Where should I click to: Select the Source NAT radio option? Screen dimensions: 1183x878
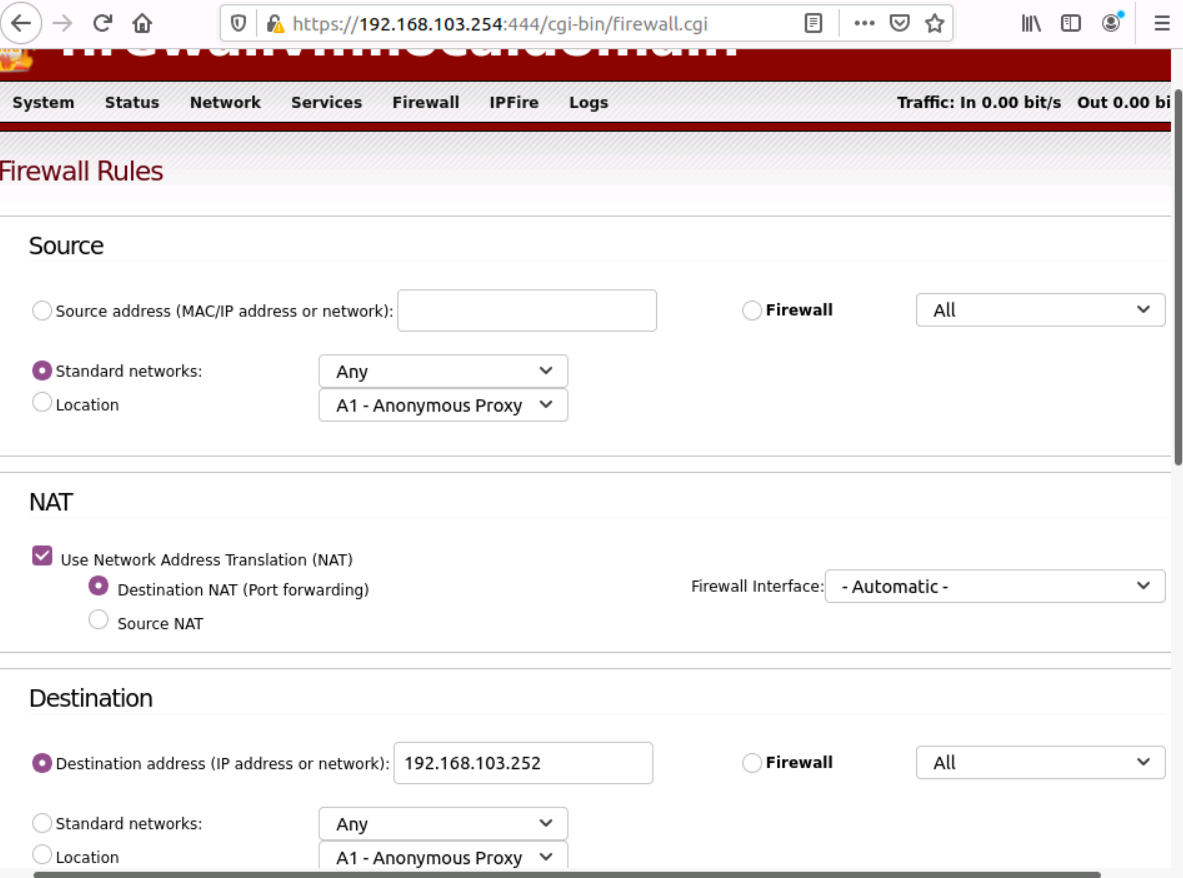(98, 621)
